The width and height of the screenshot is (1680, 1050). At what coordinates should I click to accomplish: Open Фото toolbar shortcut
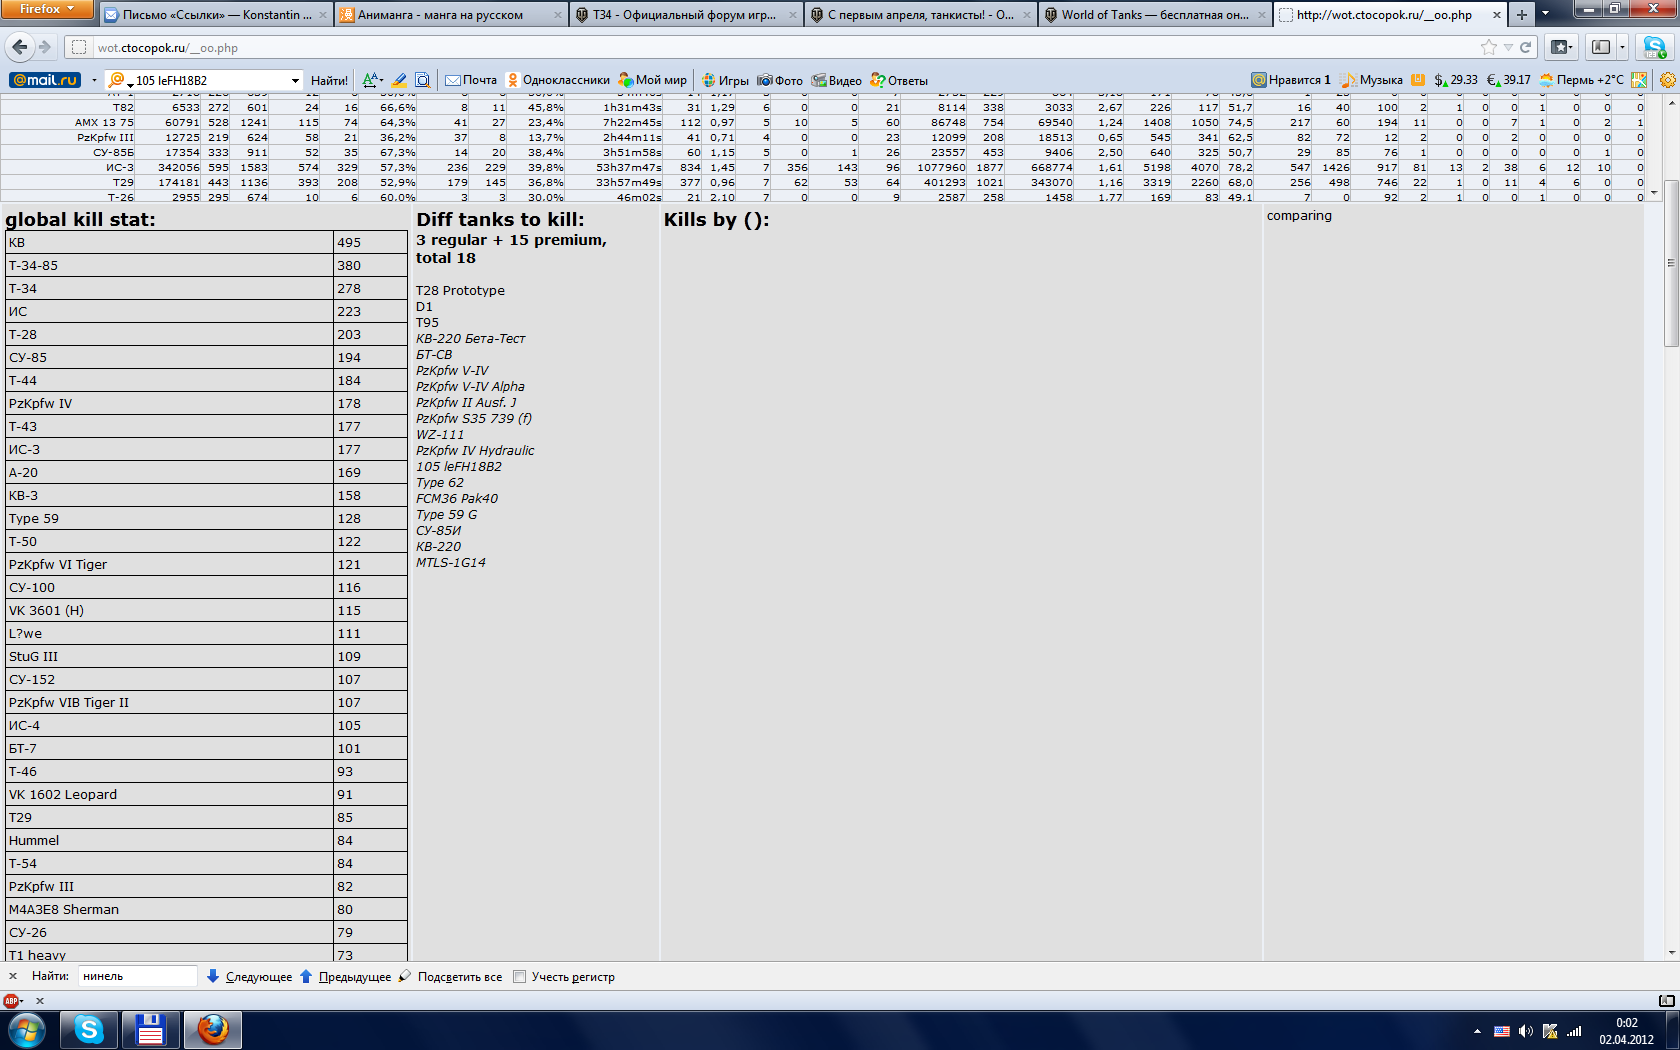tap(780, 80)
